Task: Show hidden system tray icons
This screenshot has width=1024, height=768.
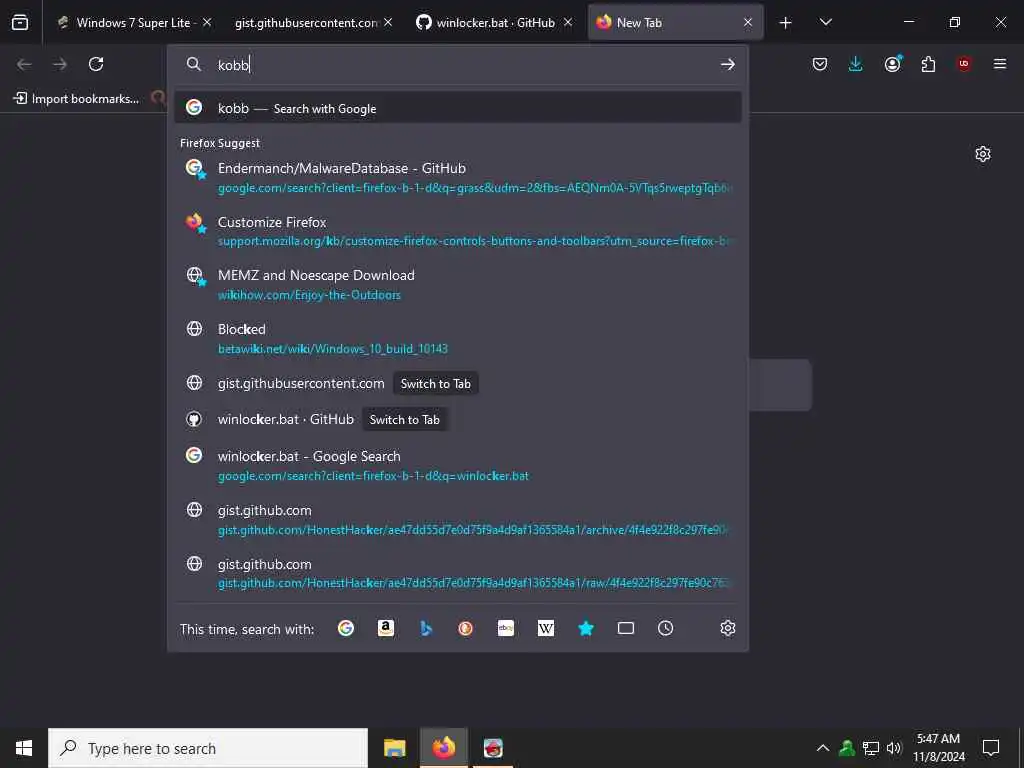Action: click(x=823, y=748)
